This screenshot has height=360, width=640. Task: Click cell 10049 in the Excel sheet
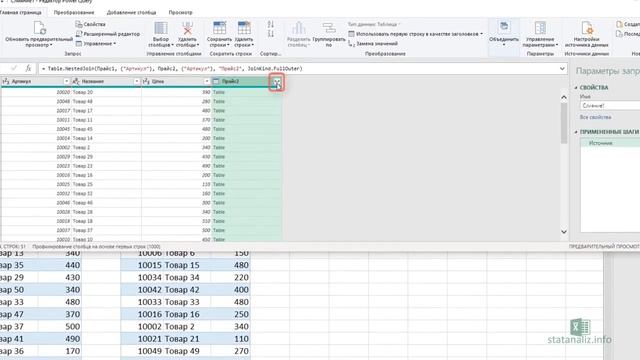click(x=142, y=351)
